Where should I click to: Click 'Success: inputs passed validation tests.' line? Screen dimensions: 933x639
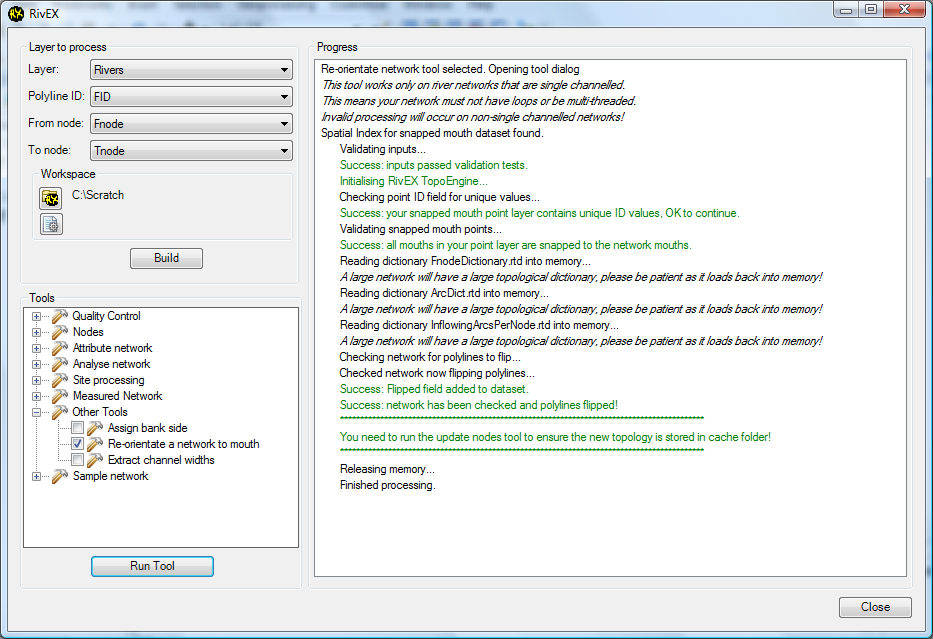(434, 165)
